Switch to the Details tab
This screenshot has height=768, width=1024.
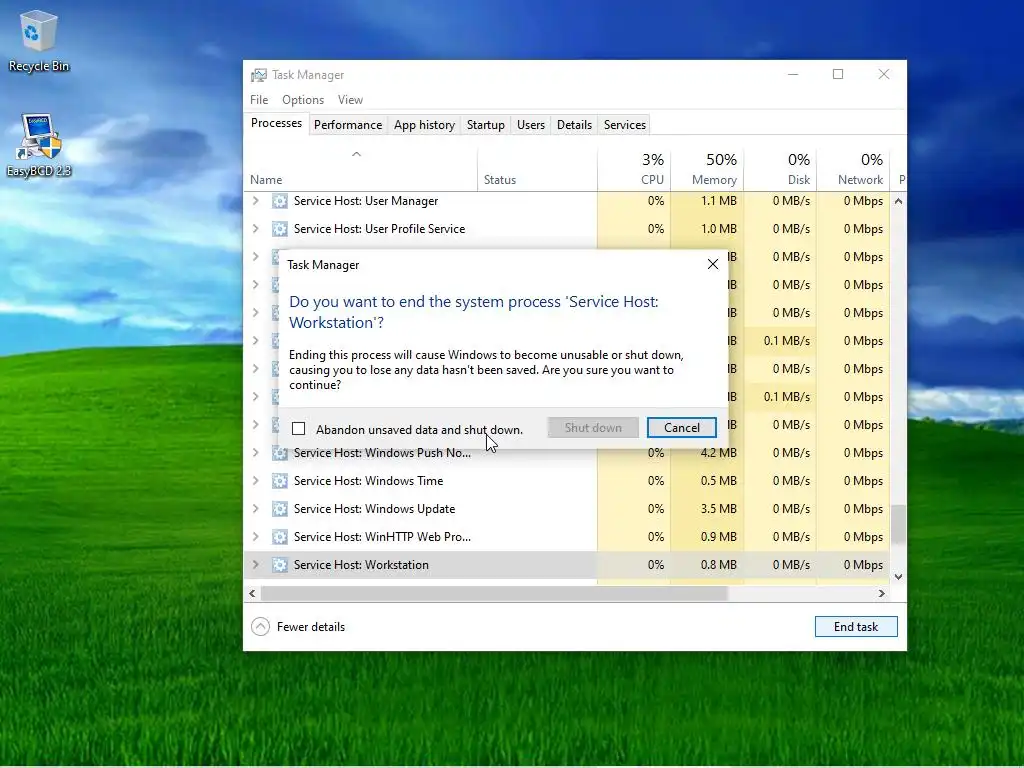(x=575, y=125)
